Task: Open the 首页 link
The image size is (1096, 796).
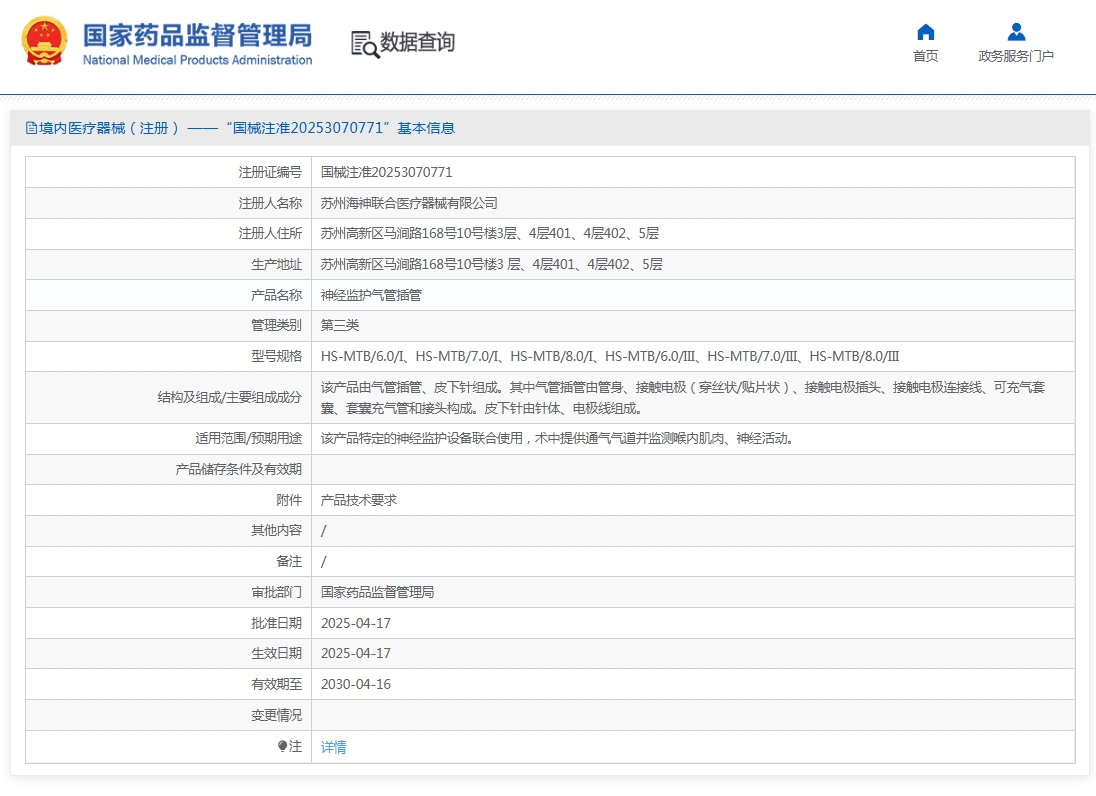Action: [x=925, y=56]
